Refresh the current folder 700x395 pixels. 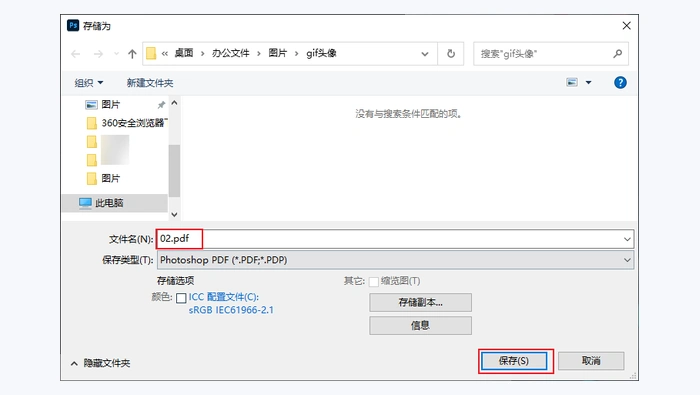click(x=451, y=54)
